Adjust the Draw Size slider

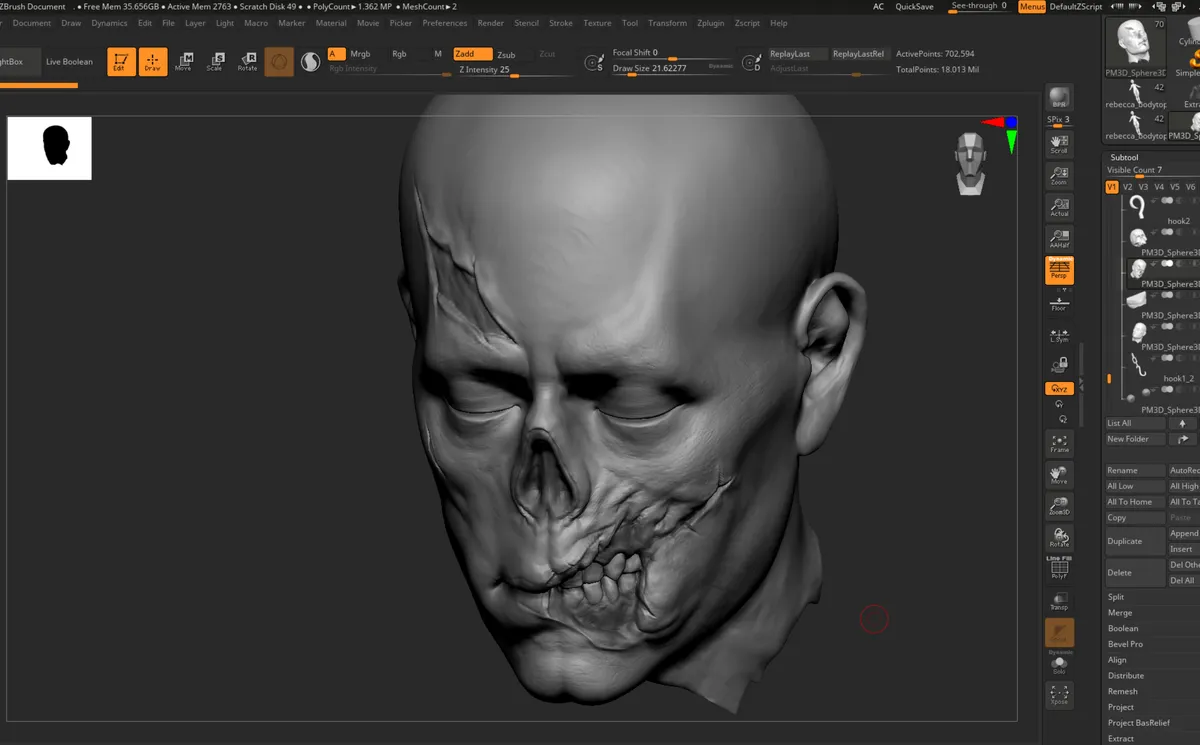click(672, 68)
